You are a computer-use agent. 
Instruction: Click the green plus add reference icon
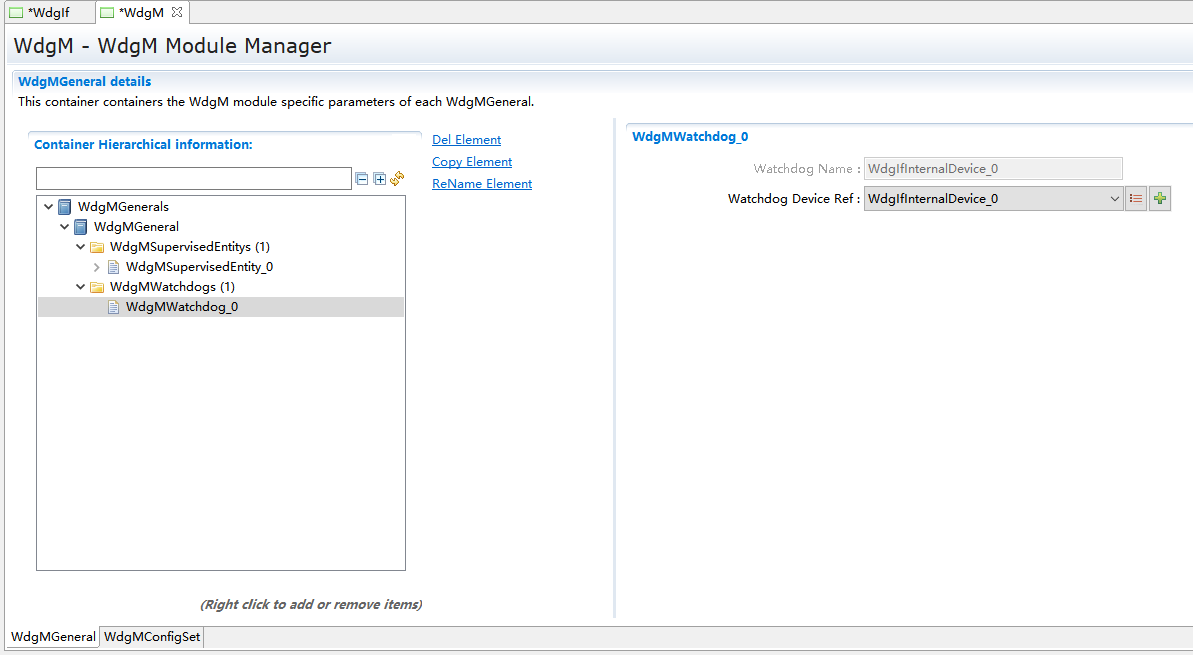coord(1160,199)
